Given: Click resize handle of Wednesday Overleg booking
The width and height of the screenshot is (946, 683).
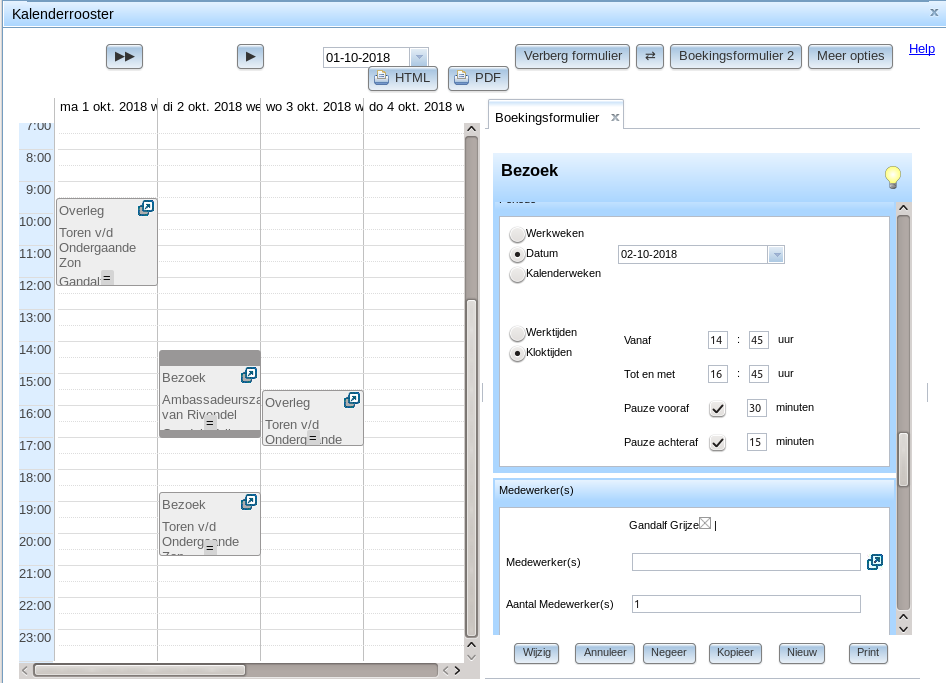Looking at the screenshot, I should pyautogui.click(x=313, y=438).
